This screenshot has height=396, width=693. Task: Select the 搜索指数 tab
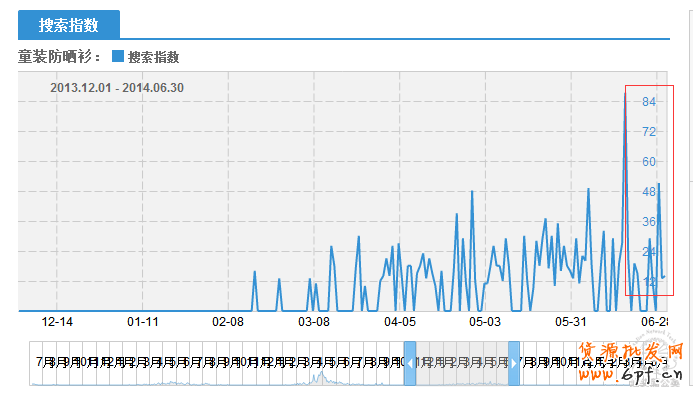click(x=69, y=25)
